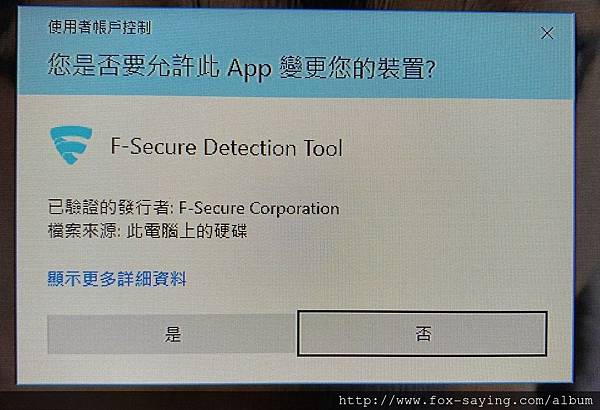
Task: Click the word Tool in the app name
Action: tap(323, 148)
